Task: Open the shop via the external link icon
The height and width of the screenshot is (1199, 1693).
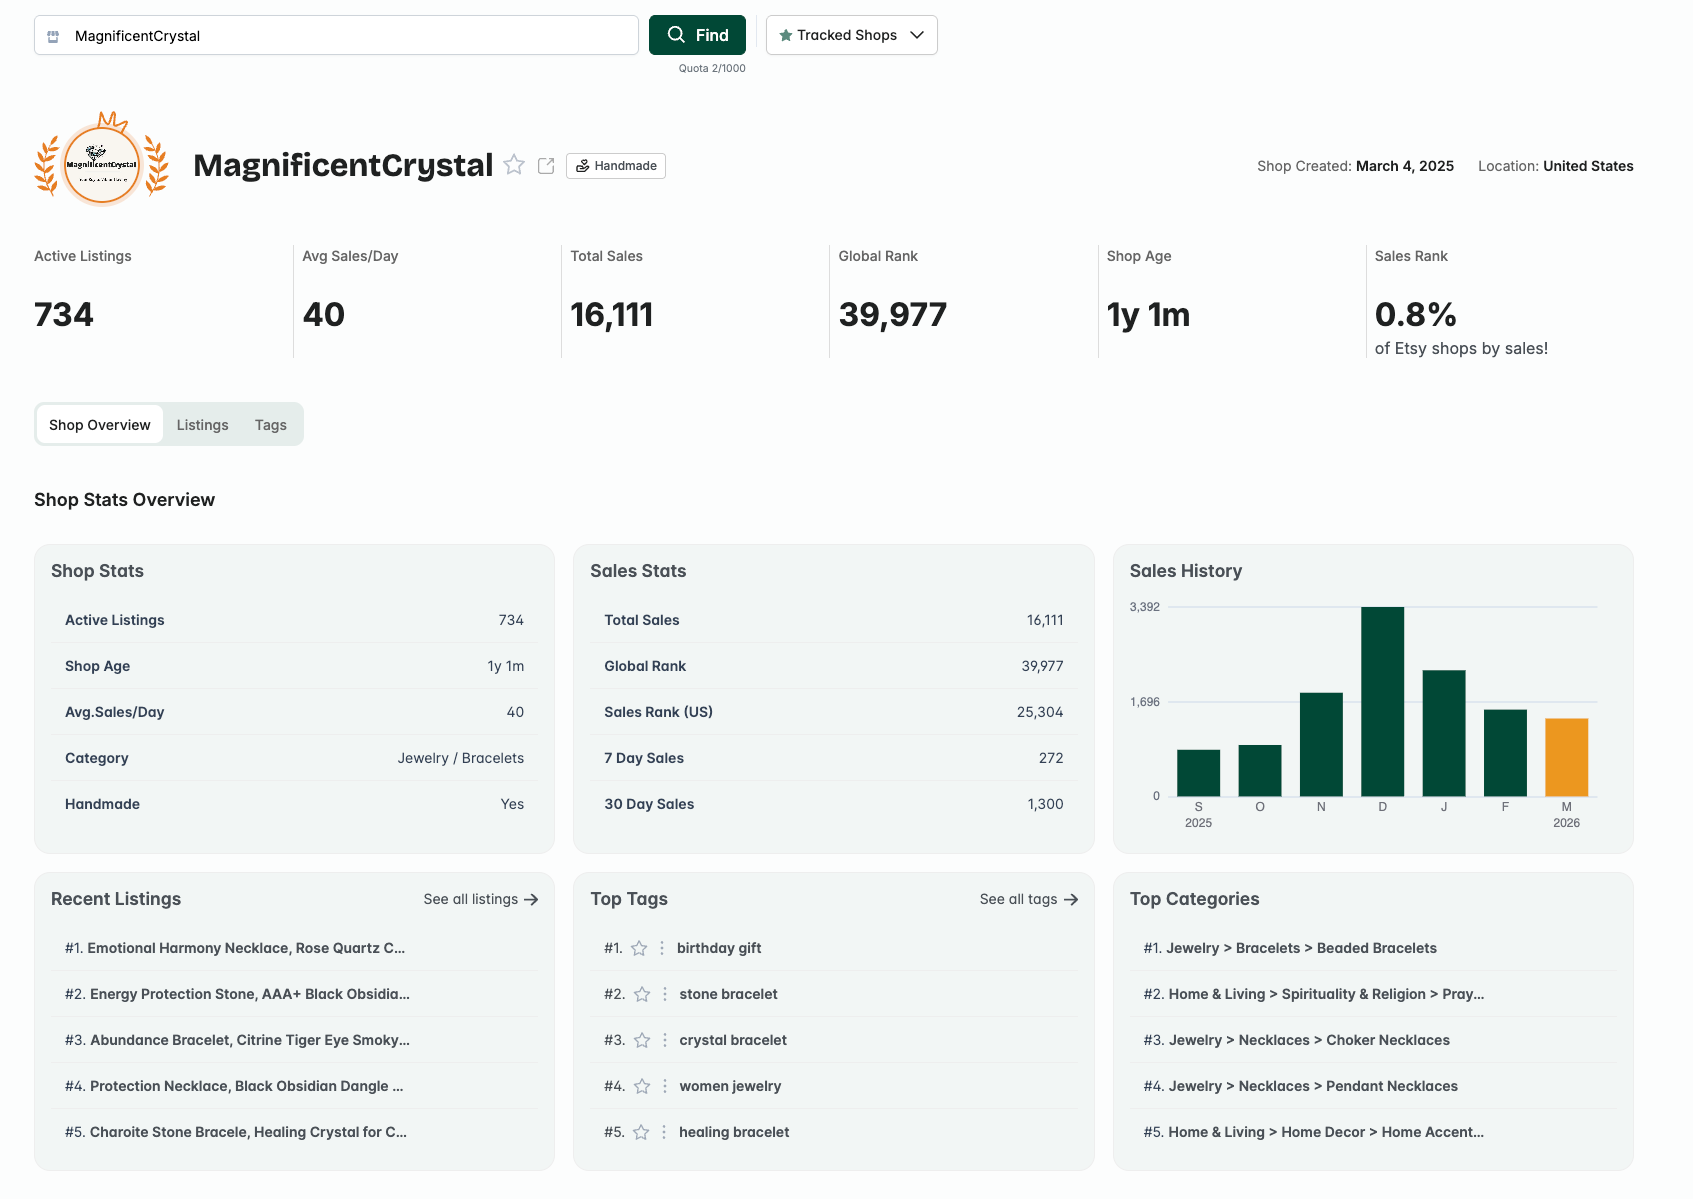Action: coord(546,166)
